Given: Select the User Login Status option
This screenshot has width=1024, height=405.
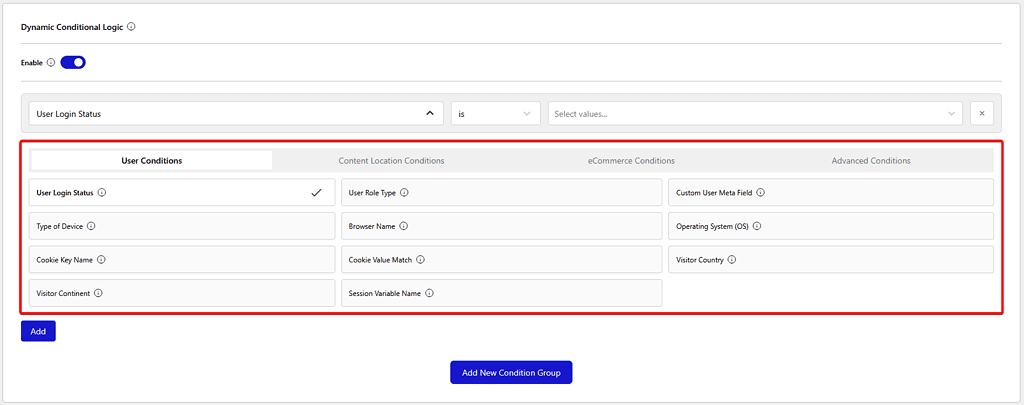Looking at the screenshot, I should (x=182, y=193).
